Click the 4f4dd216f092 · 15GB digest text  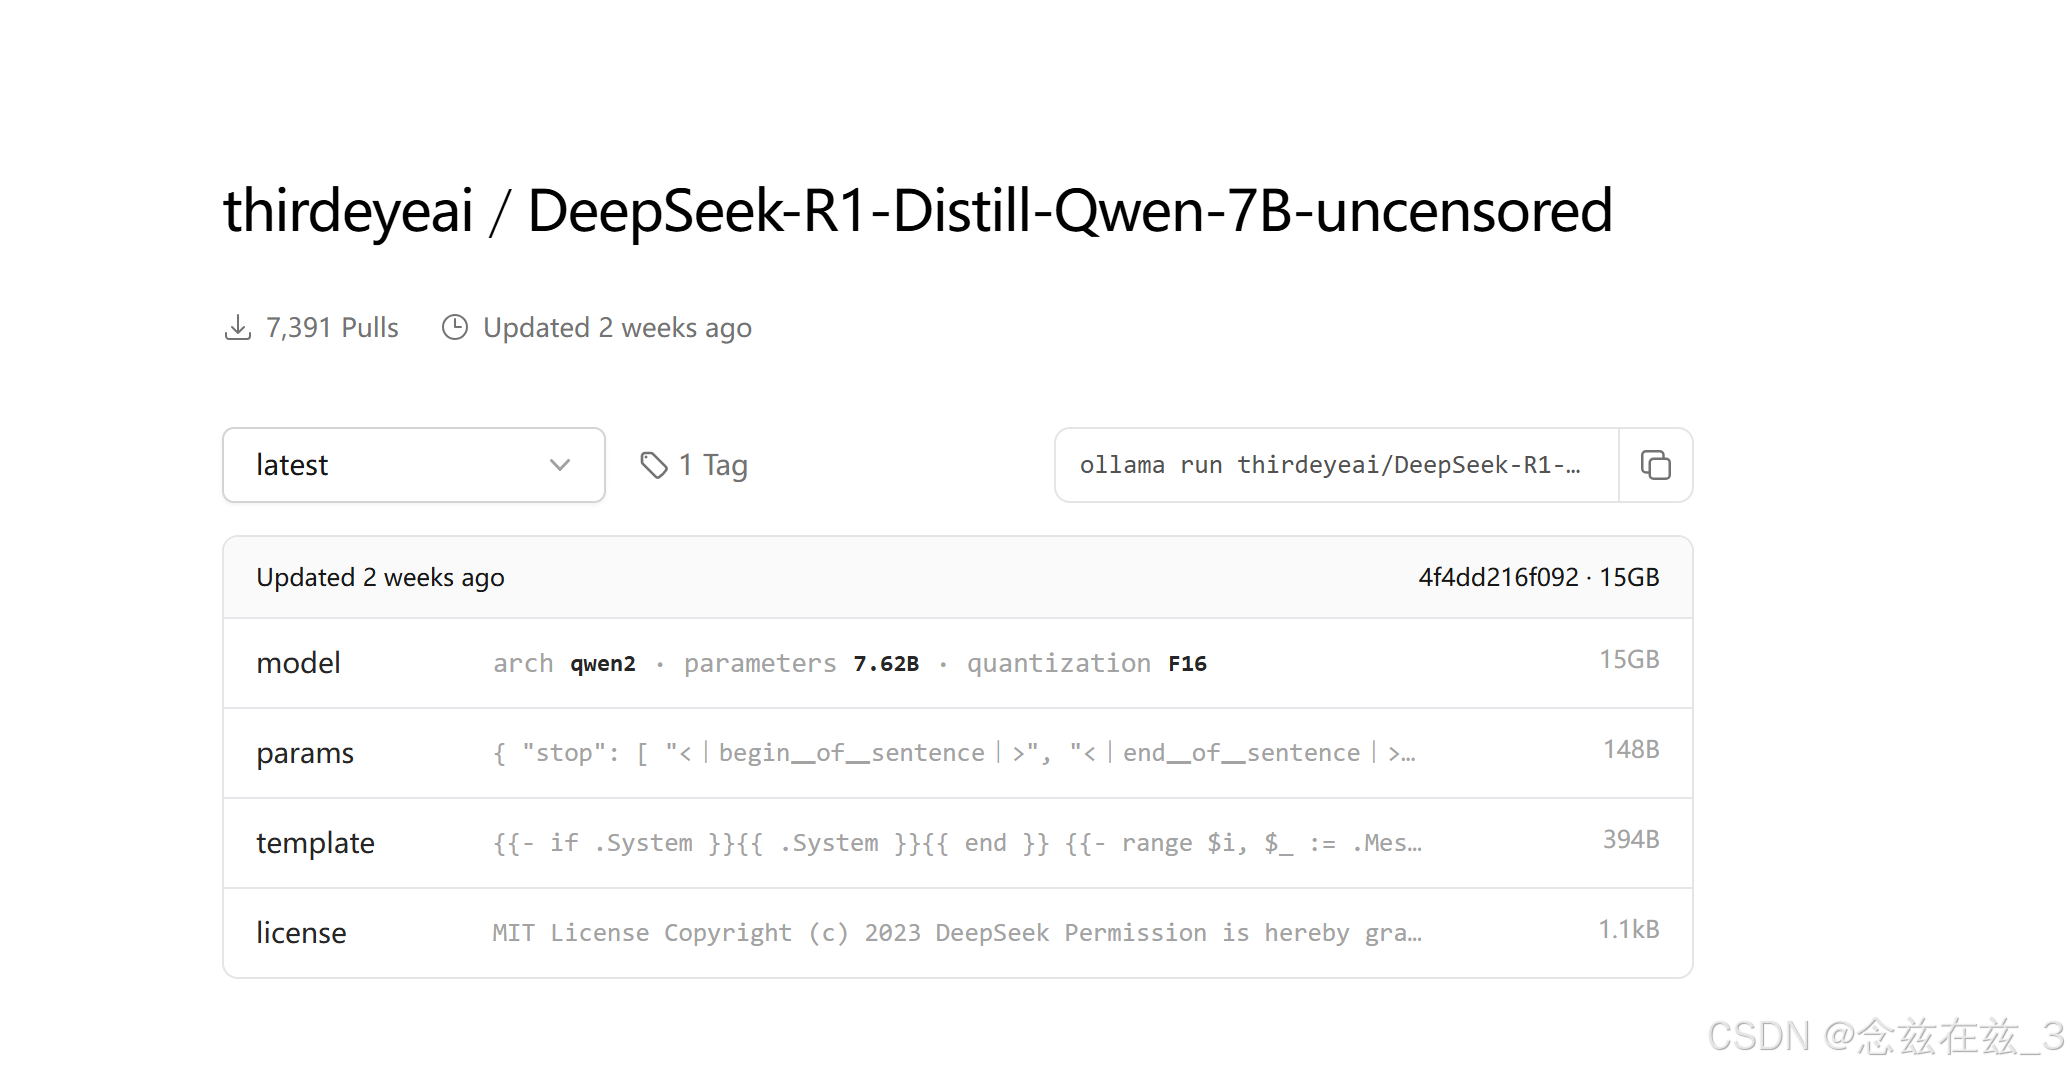[1539, 577]
